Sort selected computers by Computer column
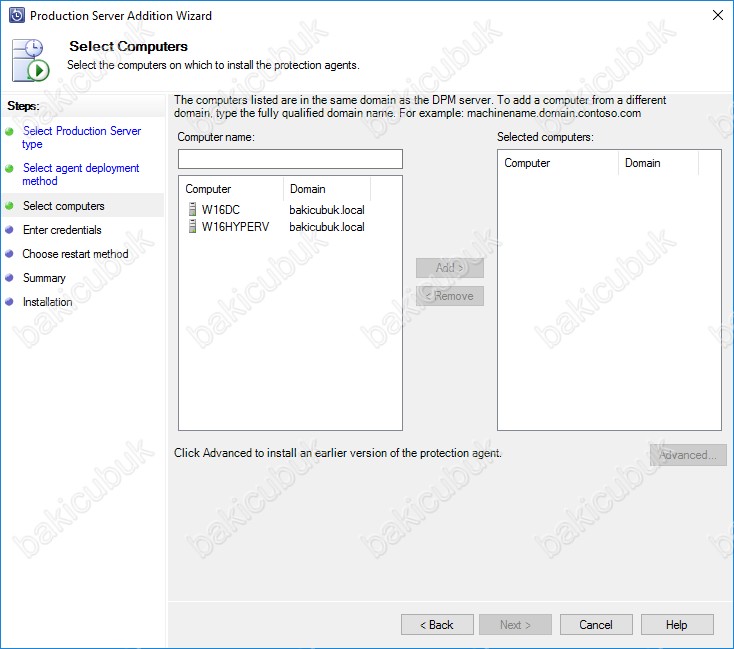Screen dimensions: 734x649 (x=558, y=163)
